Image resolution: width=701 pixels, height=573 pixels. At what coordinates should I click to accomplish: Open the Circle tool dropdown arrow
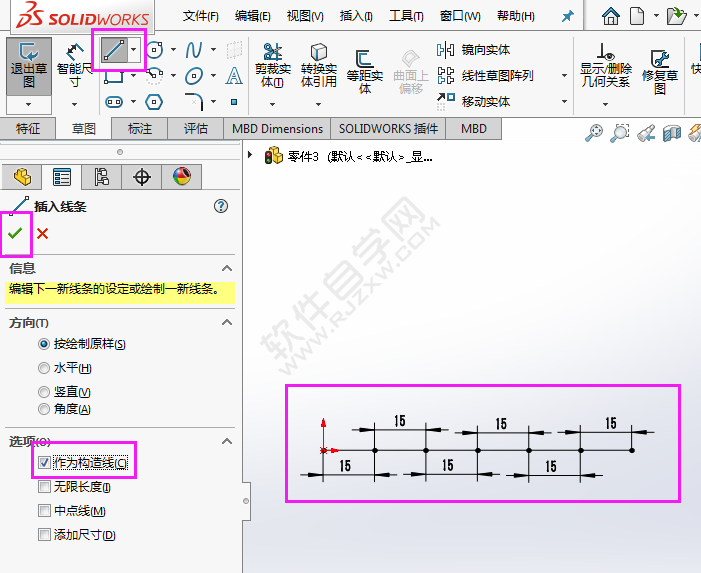tap(173, 50)
